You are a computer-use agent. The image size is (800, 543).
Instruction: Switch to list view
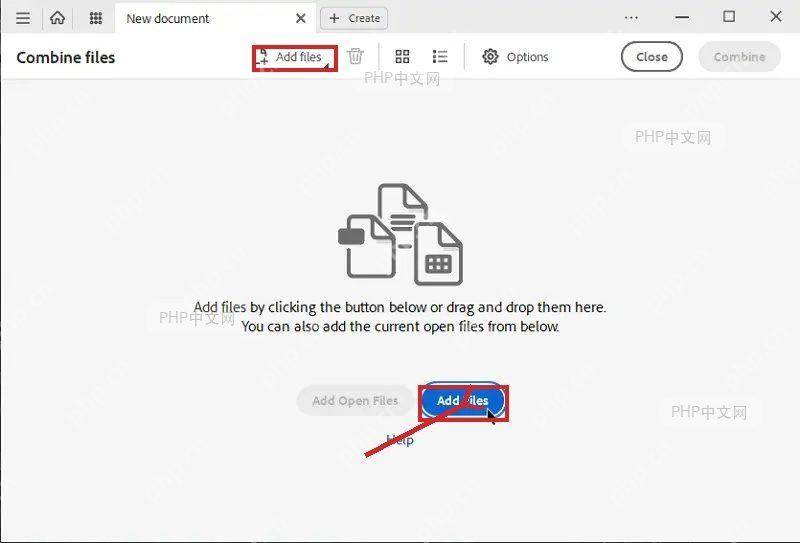click(x=440, y=57)
